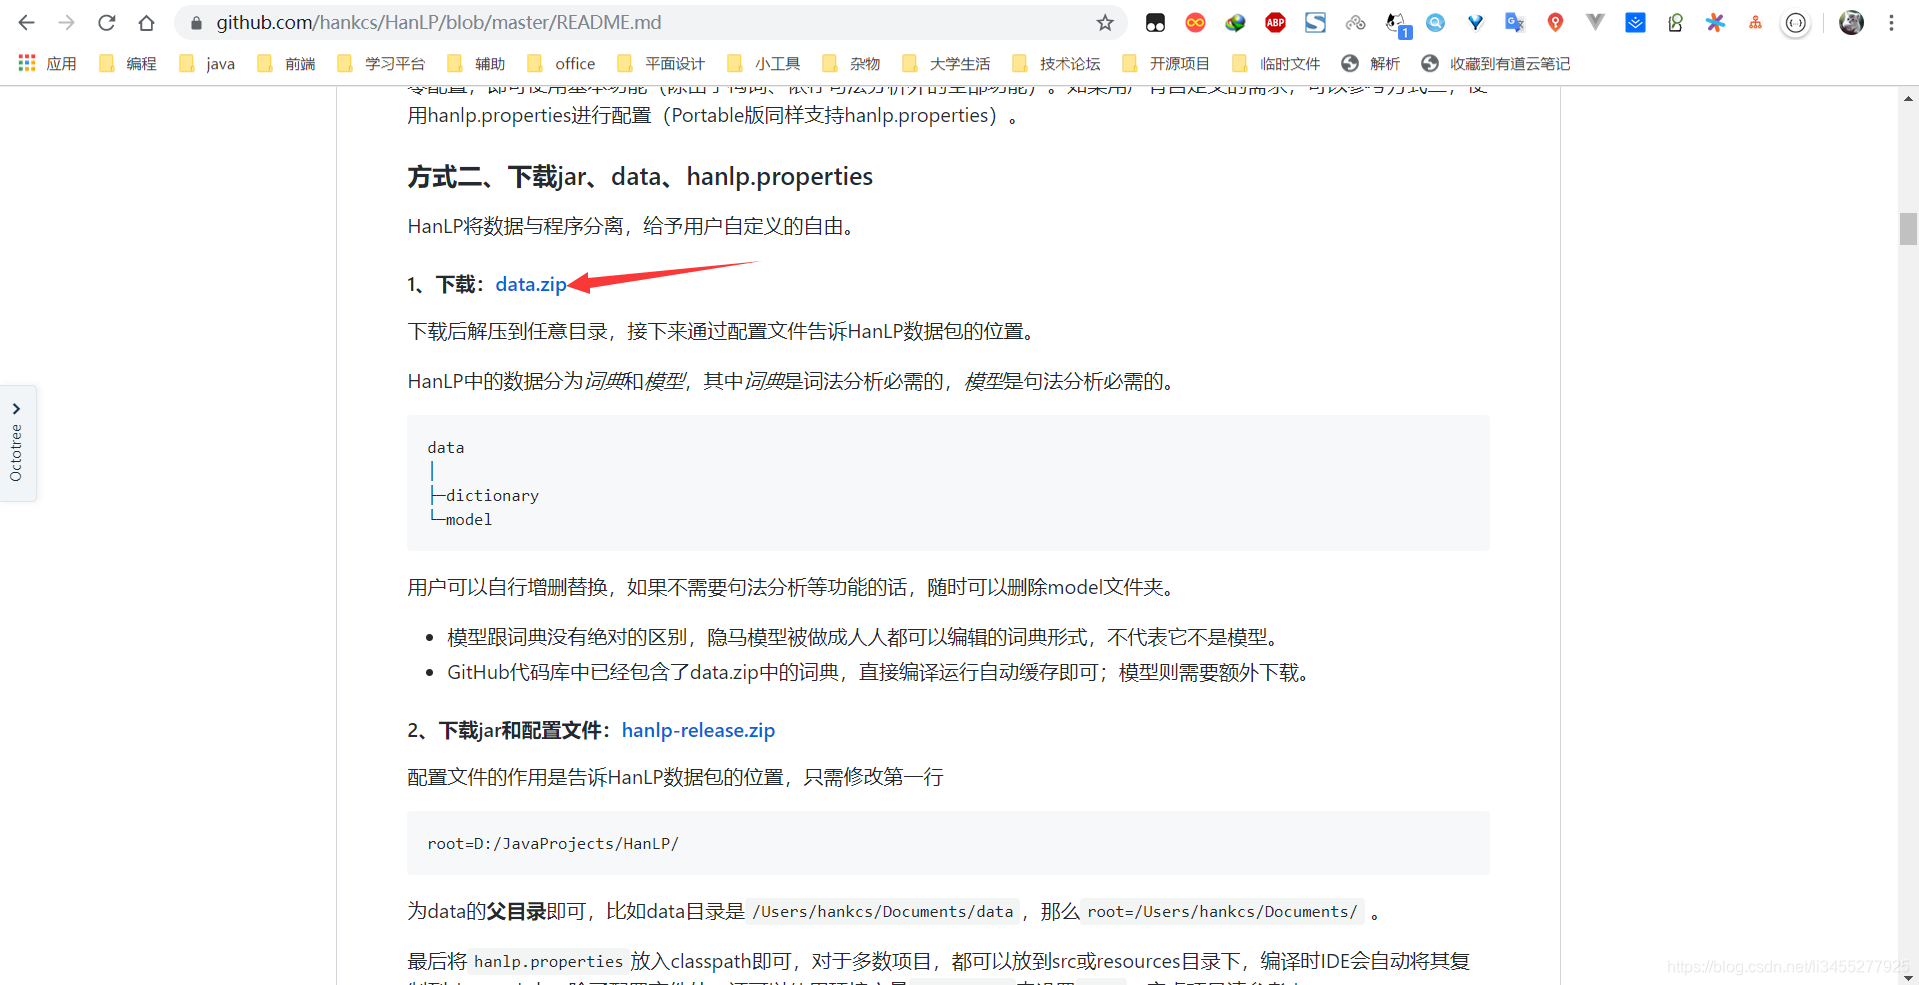The image size is (1919, 985).
Task: Click the inline code /Users/hankcs/Documents/data
Action: [x=883, y=911]
